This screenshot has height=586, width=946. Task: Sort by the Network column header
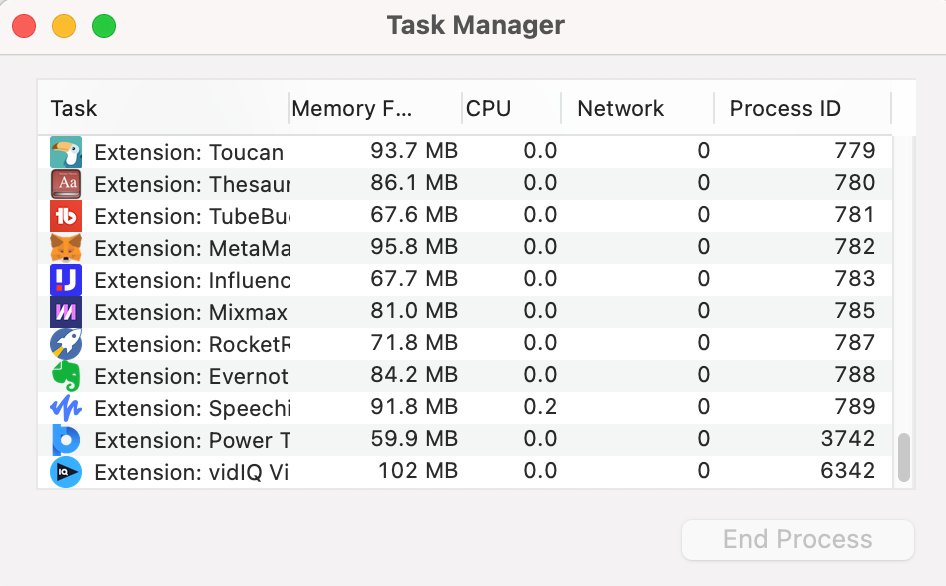tap(636, 108)
